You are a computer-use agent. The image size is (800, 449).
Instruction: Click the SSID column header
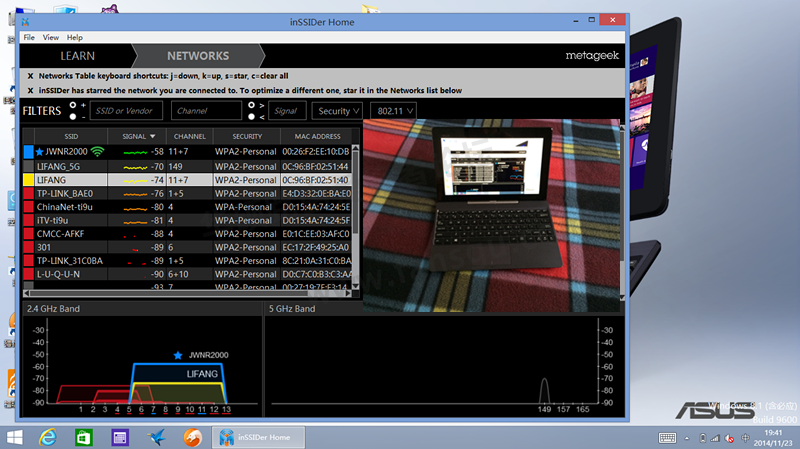(x=71, y=136)
